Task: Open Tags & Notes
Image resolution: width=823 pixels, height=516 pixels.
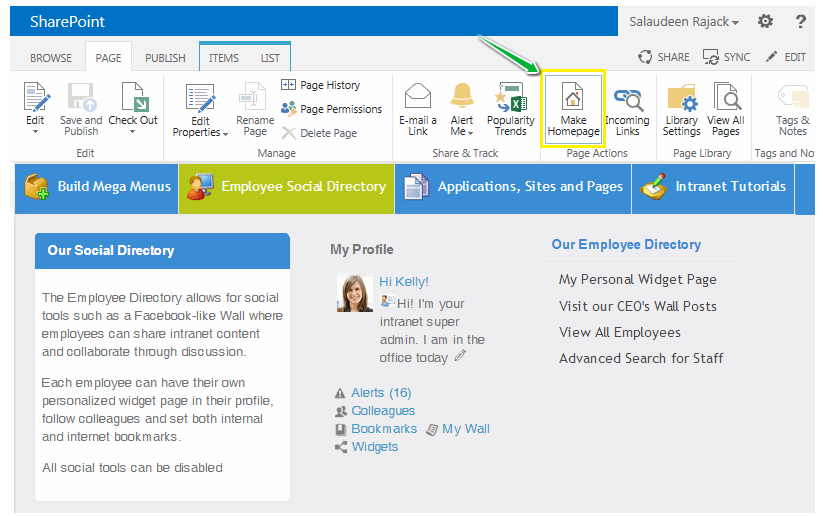Action: 793,109
